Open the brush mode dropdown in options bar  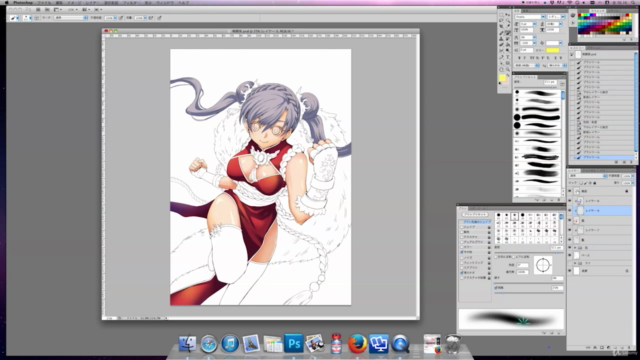coord(71,18)
